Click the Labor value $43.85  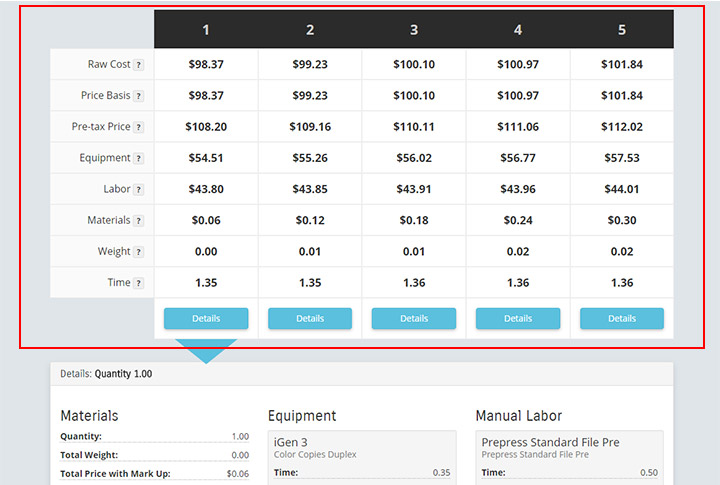coord(310,189)
